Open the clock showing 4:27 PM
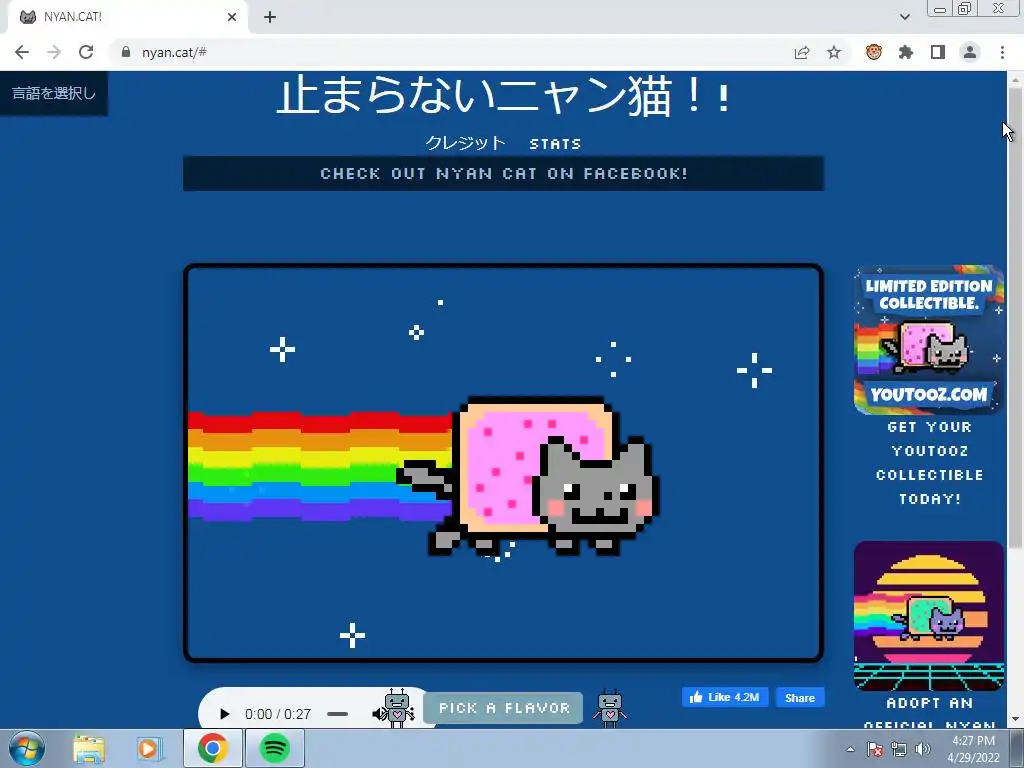The height and width of the screenshot is (768, 1024). (973, 749)
